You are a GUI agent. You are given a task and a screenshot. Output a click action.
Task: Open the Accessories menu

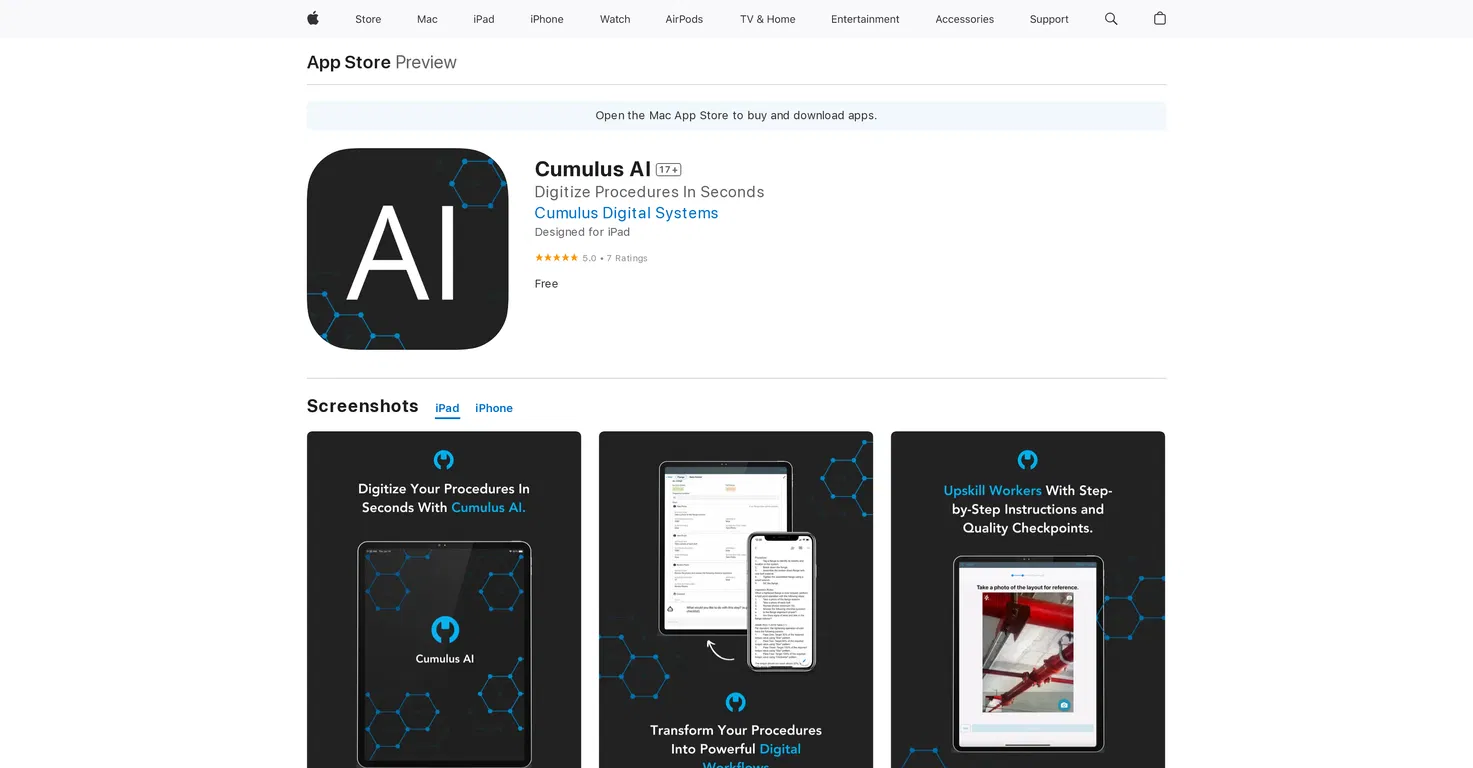coord(965,19)
